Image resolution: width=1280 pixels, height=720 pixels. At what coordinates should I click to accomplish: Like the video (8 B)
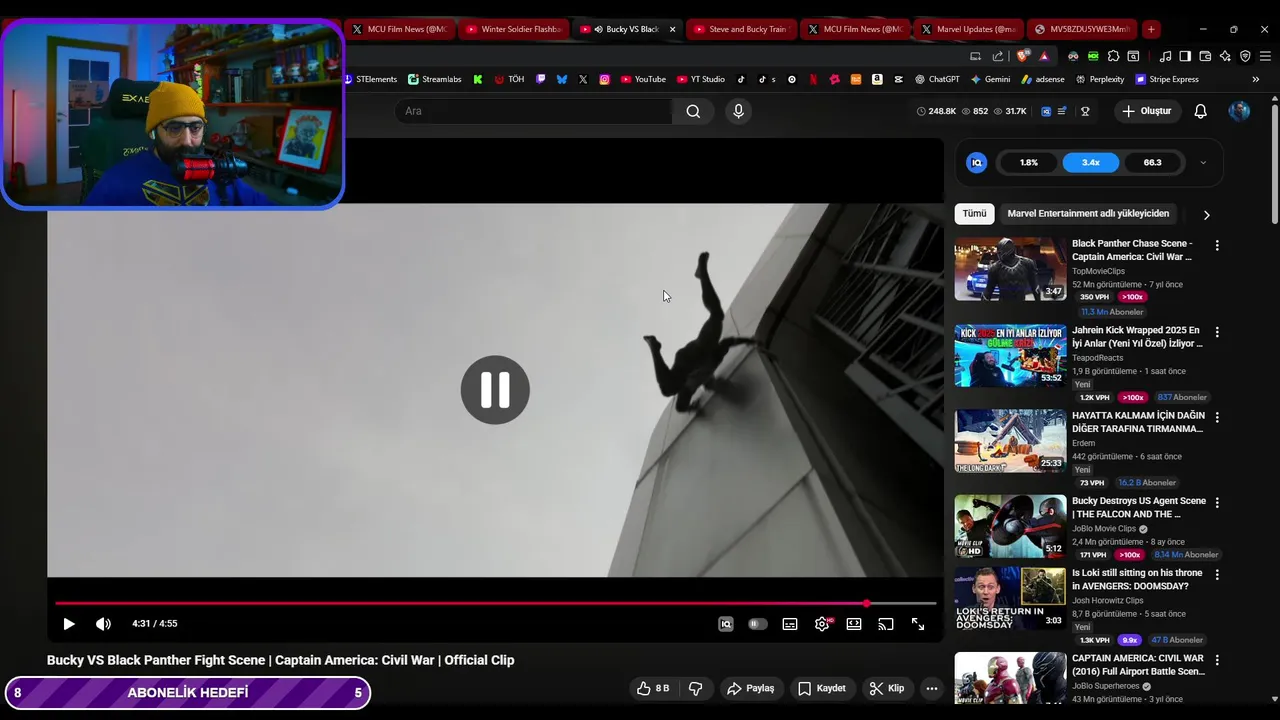click(x=653, y=688)
